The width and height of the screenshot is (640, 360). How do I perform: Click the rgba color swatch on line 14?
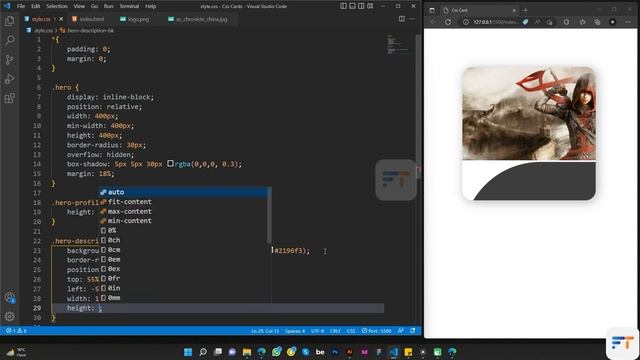[x=170, y=164]
